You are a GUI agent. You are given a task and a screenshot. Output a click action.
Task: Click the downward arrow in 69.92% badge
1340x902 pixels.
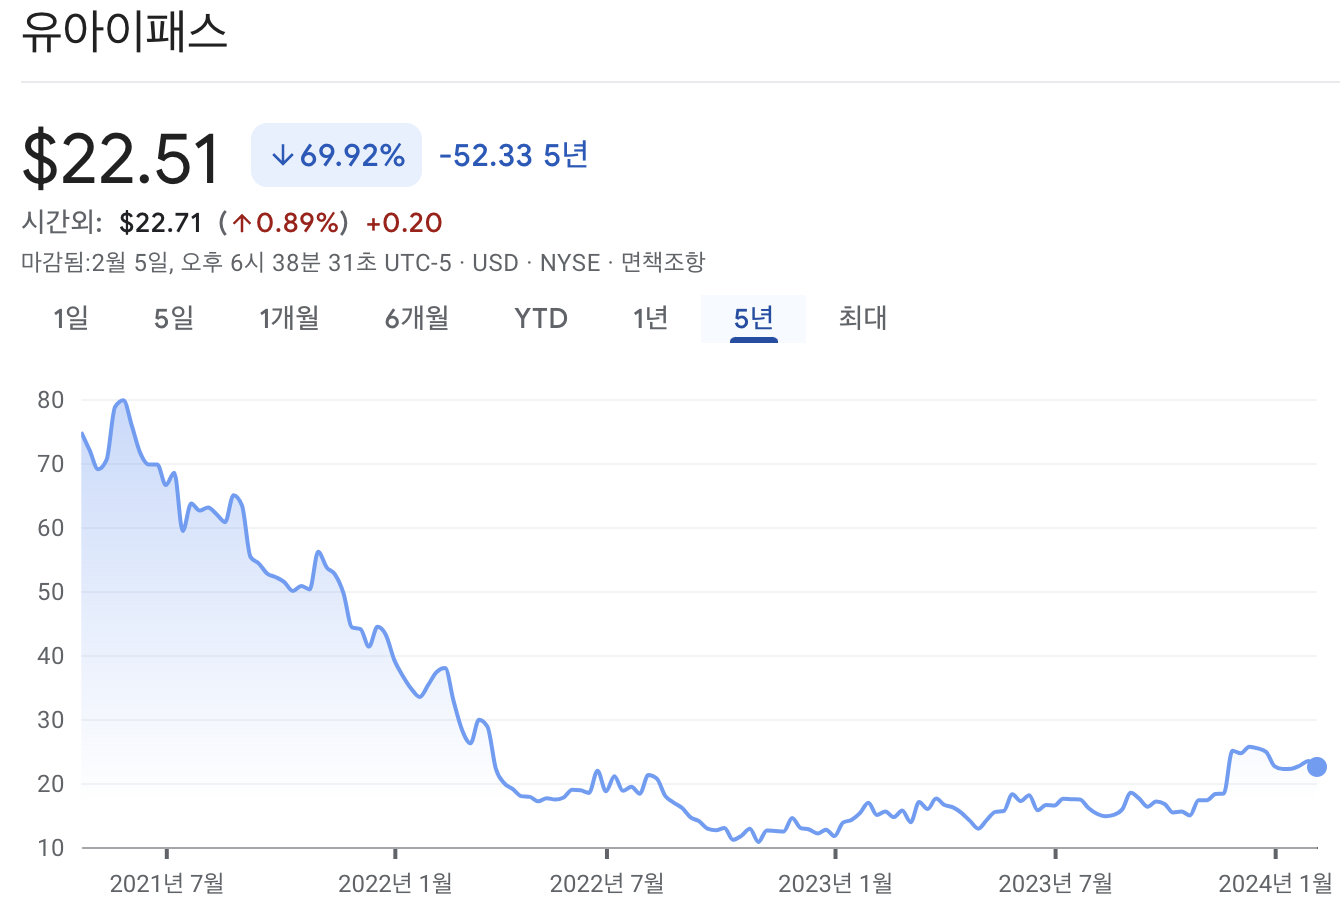[x=283, y=155]
